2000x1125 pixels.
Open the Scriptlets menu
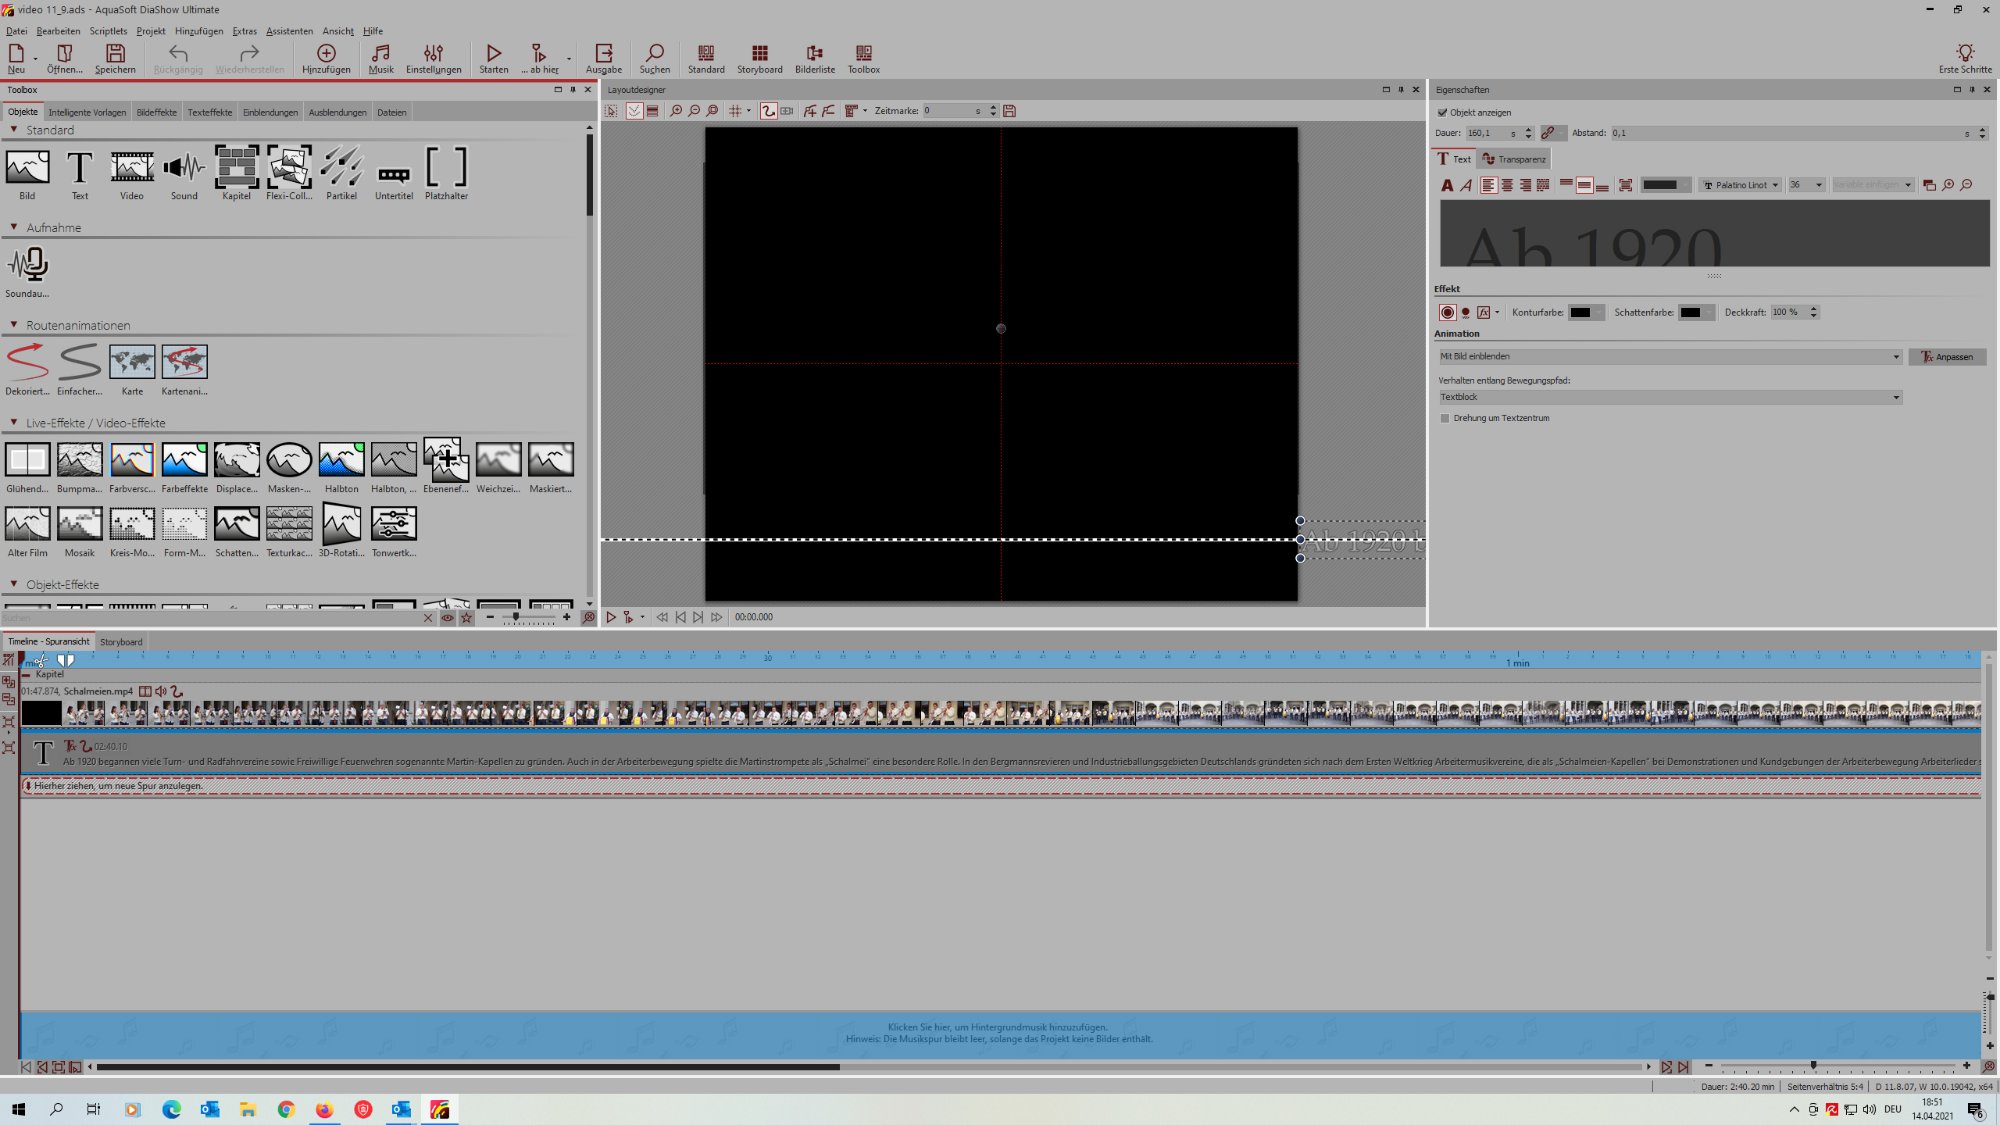[x=108, y=31]
